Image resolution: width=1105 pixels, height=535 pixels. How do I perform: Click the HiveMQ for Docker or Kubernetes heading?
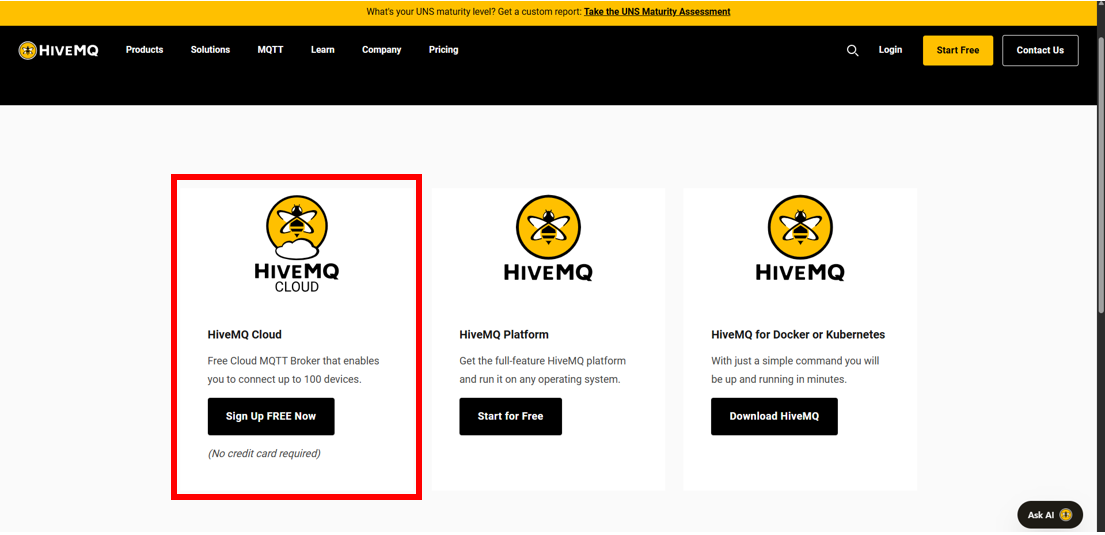tap(798, 335)
